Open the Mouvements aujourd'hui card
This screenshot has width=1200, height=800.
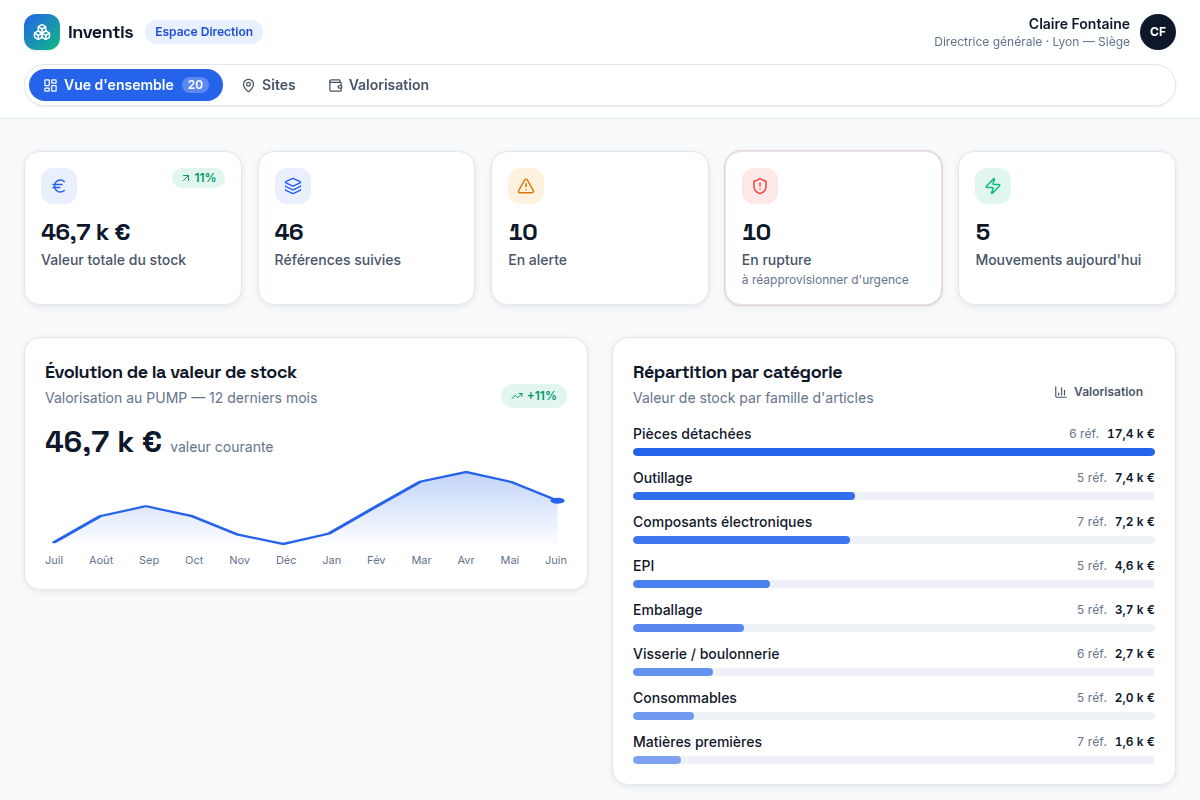click(x=1067, y=228)
